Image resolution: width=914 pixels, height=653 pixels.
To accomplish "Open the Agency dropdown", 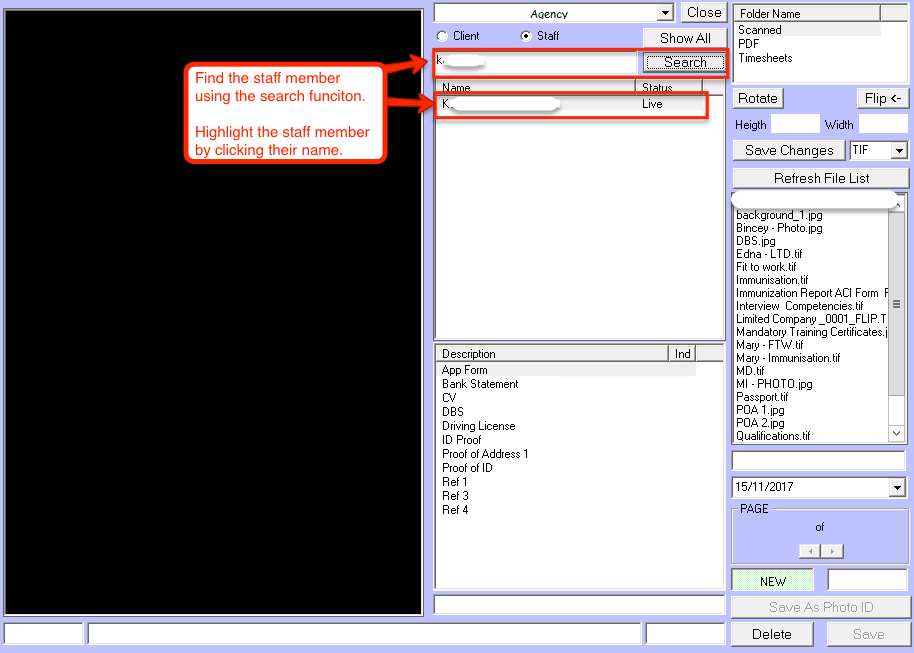I will (x=665, y=13).
